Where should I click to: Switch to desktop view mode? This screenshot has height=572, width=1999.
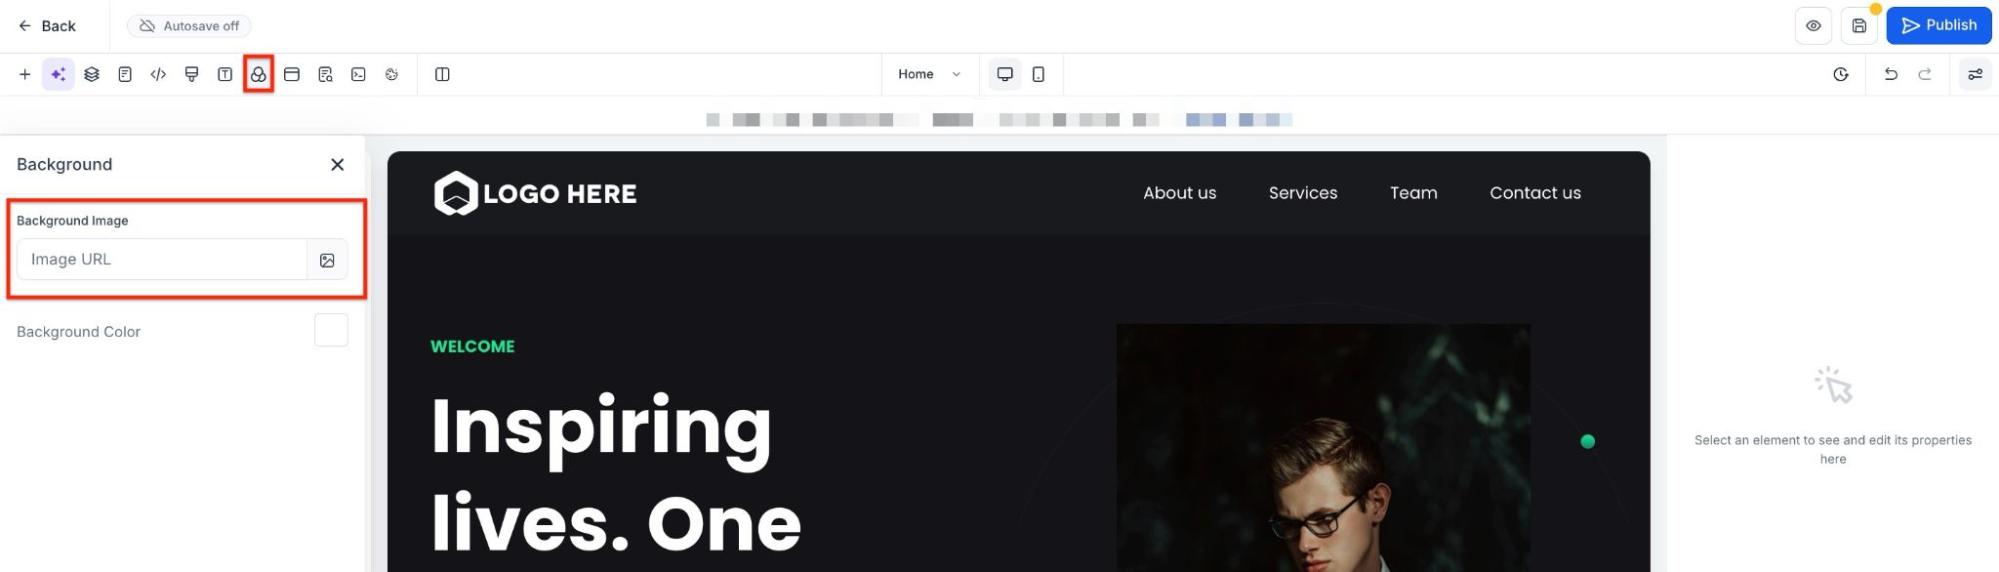pyautogui.click(x=1005, y=74)
